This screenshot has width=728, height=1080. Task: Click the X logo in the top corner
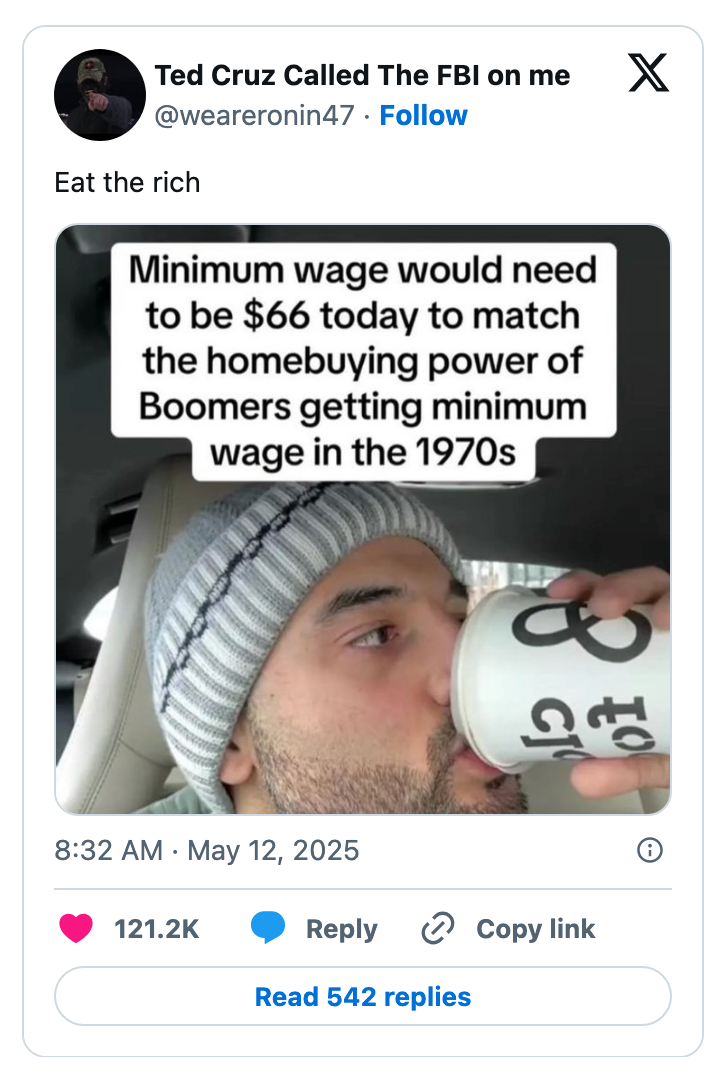tap(648, 74)
